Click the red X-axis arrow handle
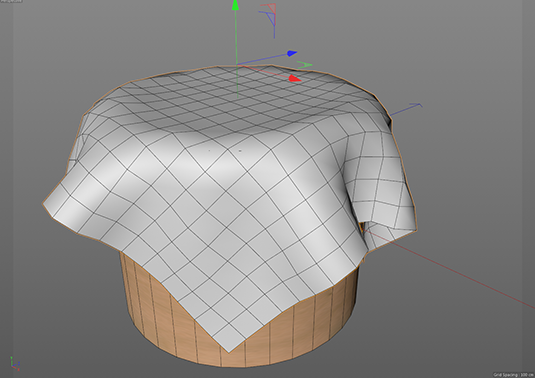The width and height of the screenshot is (535, 378). pos(294,79)
